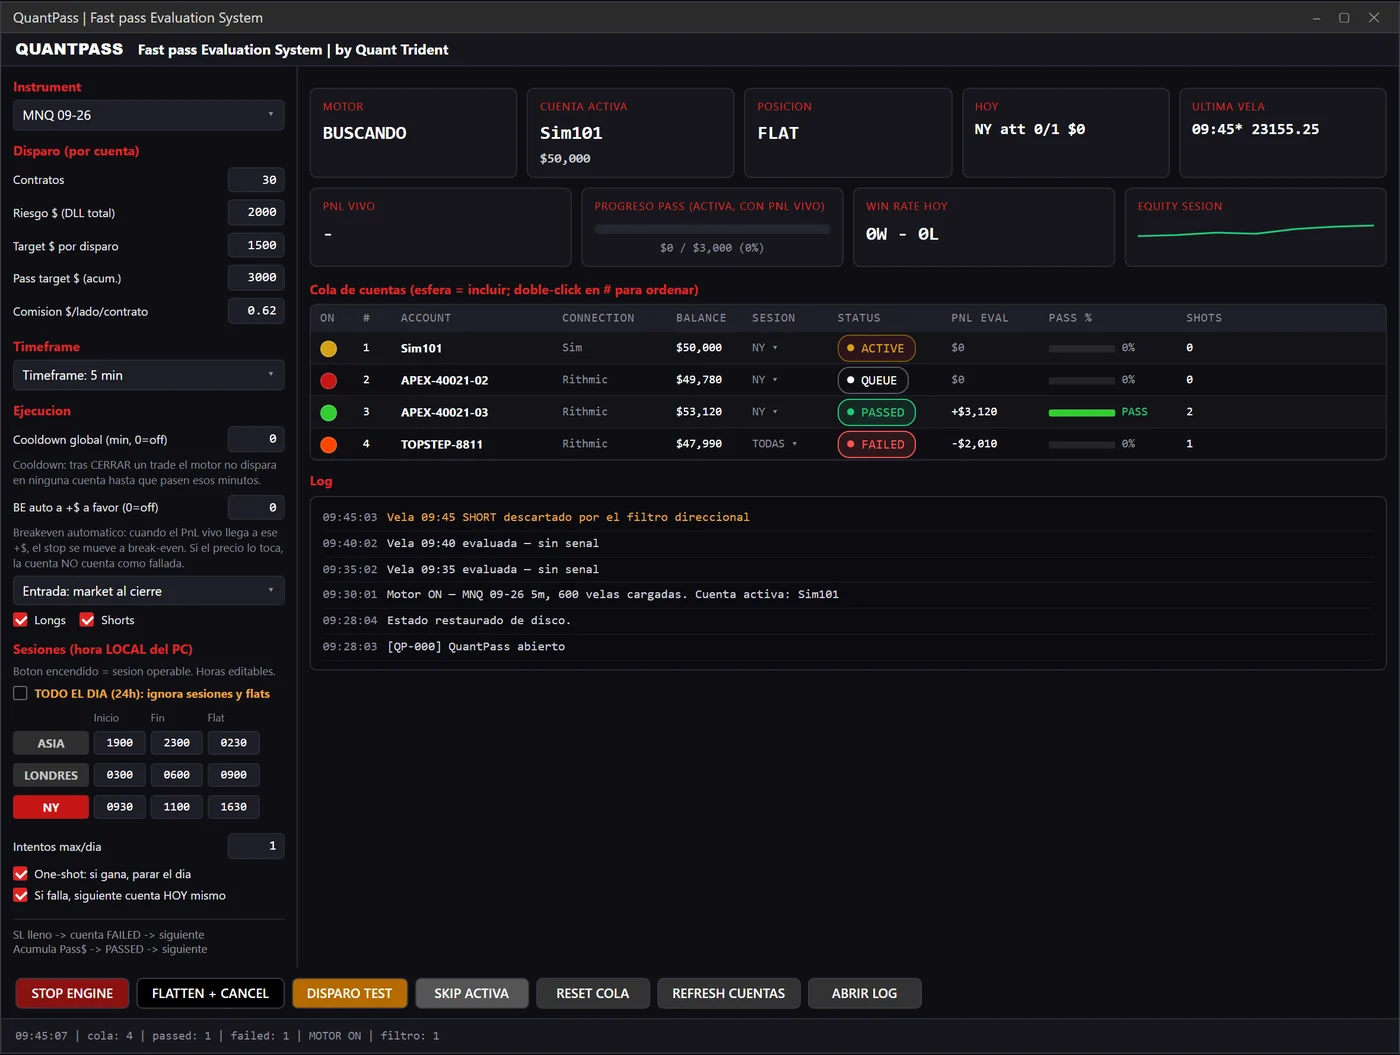Toggle the red include sphere for APEX-40021-02
This screenshot has height=1055, width=1400.
coord(328,381)
